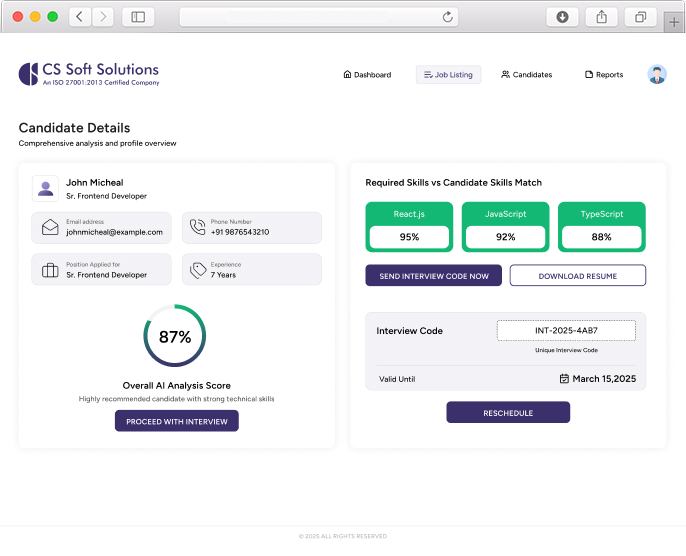The image size is (686, 556).
Task: Click the email envelope icon
Action: point(50,227)
